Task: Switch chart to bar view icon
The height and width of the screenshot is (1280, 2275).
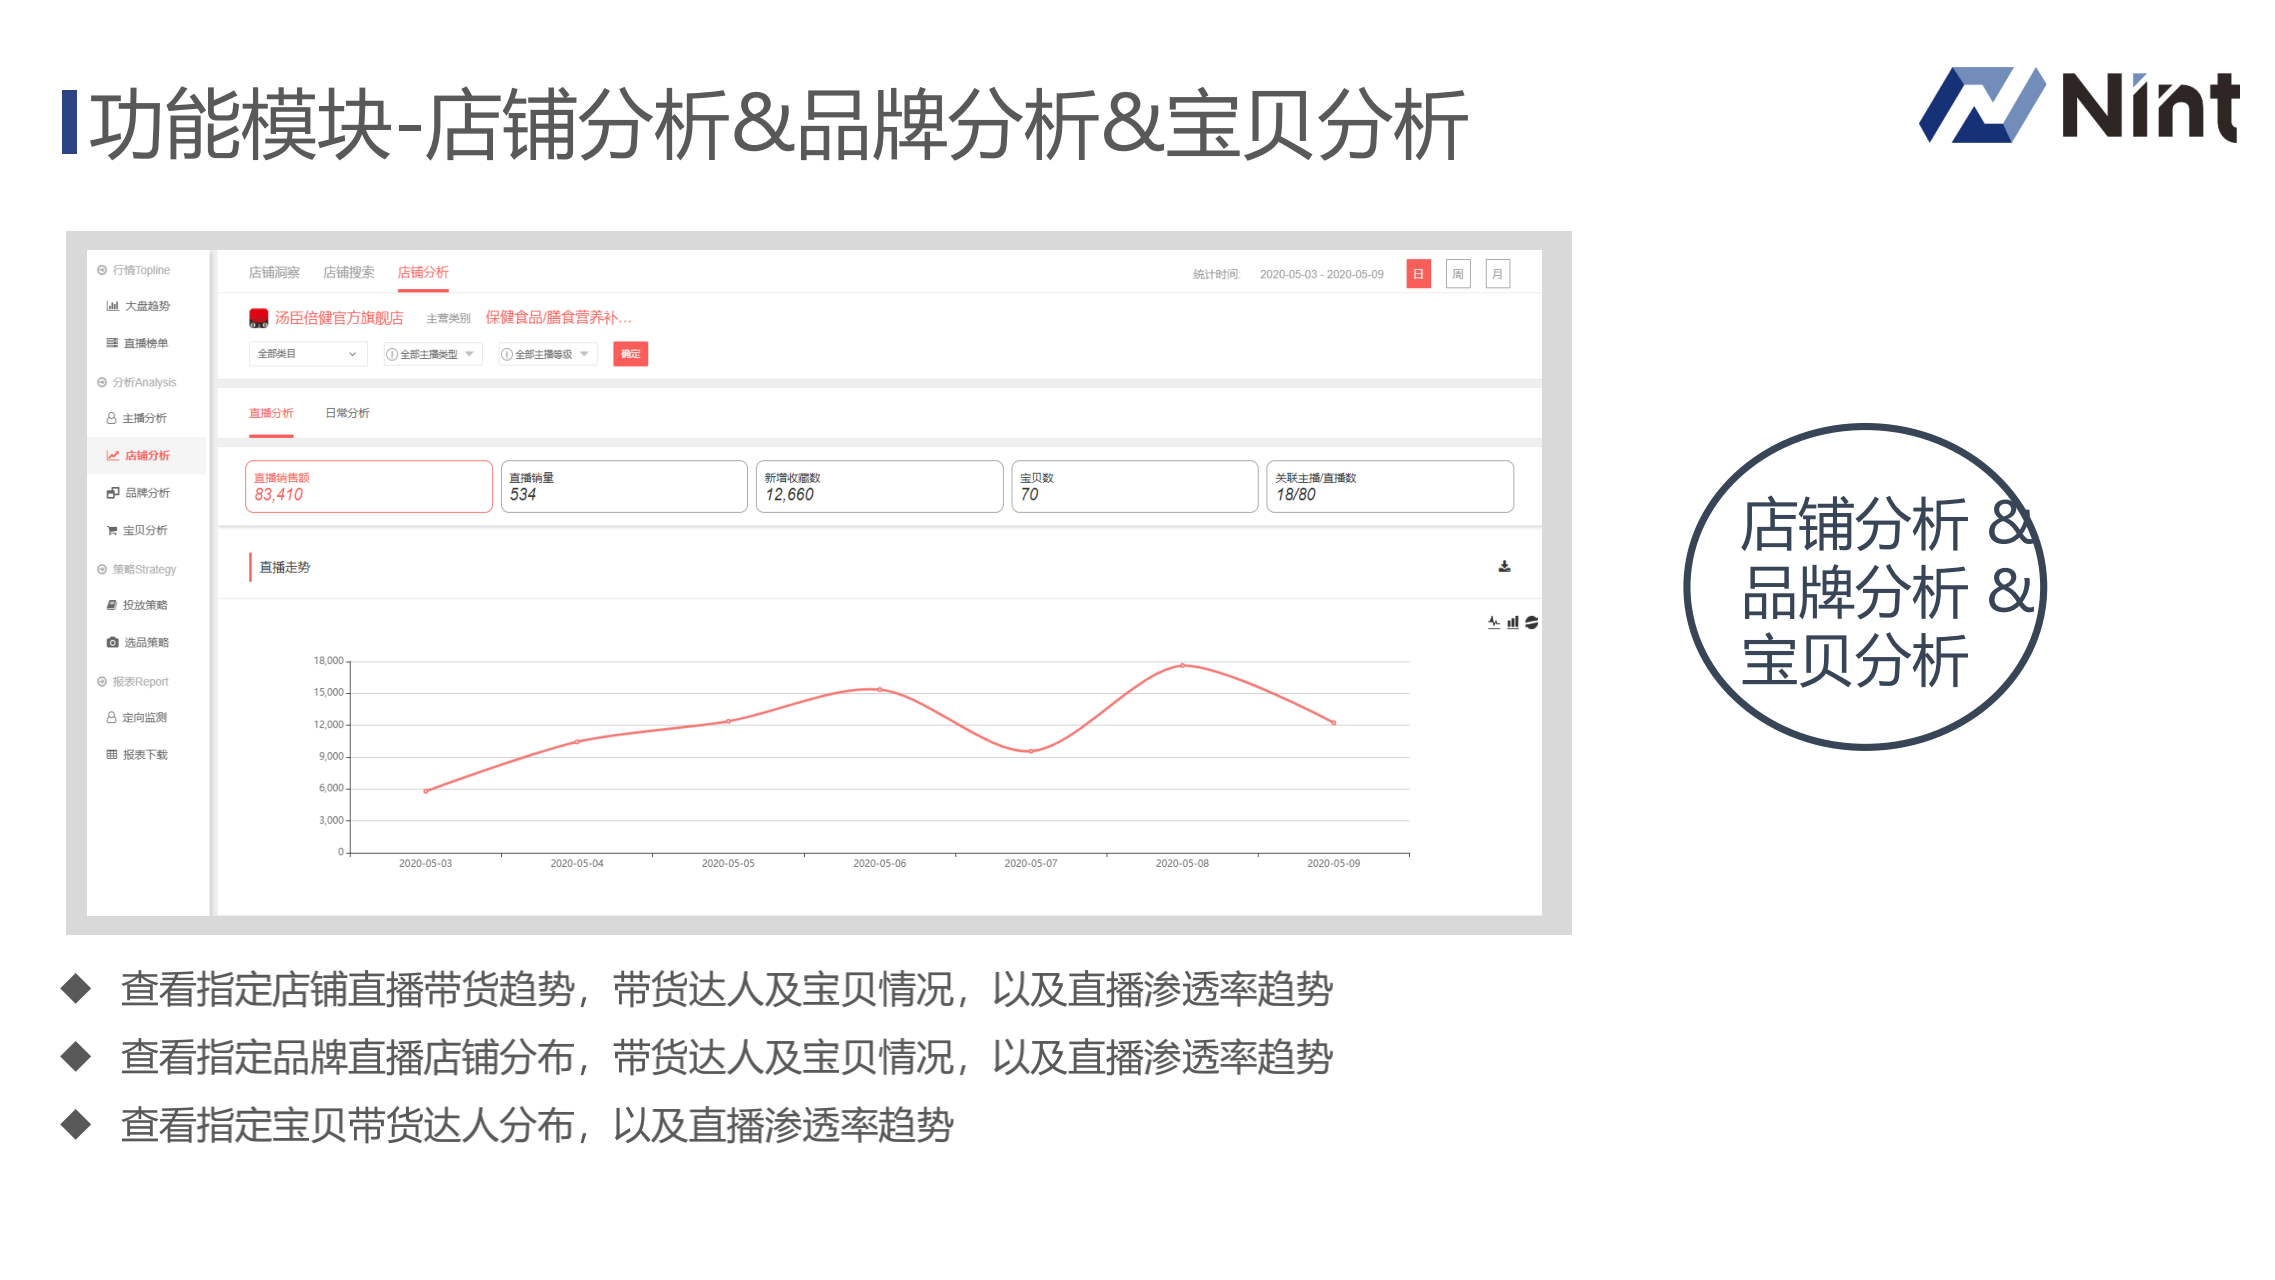Action: click(x=1513, y=622)
